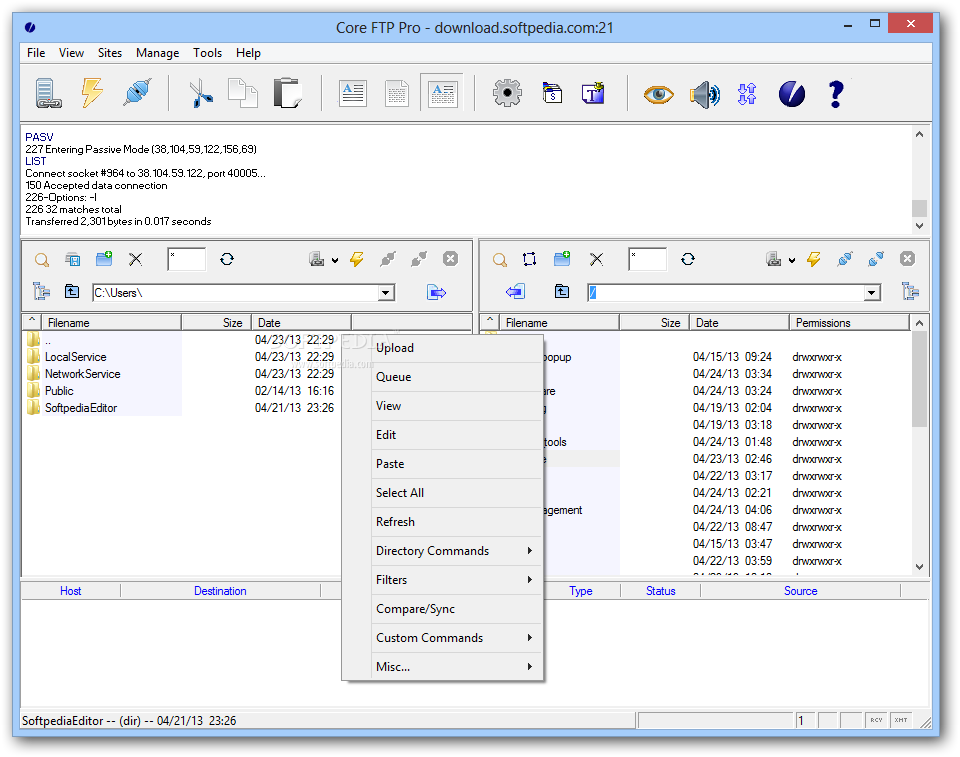The height and width of the screenshot is (757, 960).
Task: Choose Refresh from context menu
Action: tap(457, 522)
